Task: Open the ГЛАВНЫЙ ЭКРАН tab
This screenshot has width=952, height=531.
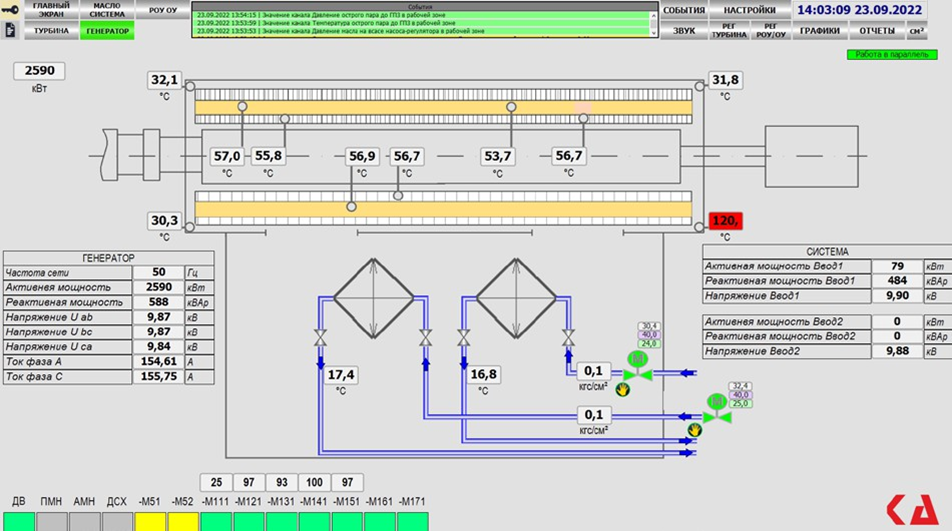Action: click(51, 10)
